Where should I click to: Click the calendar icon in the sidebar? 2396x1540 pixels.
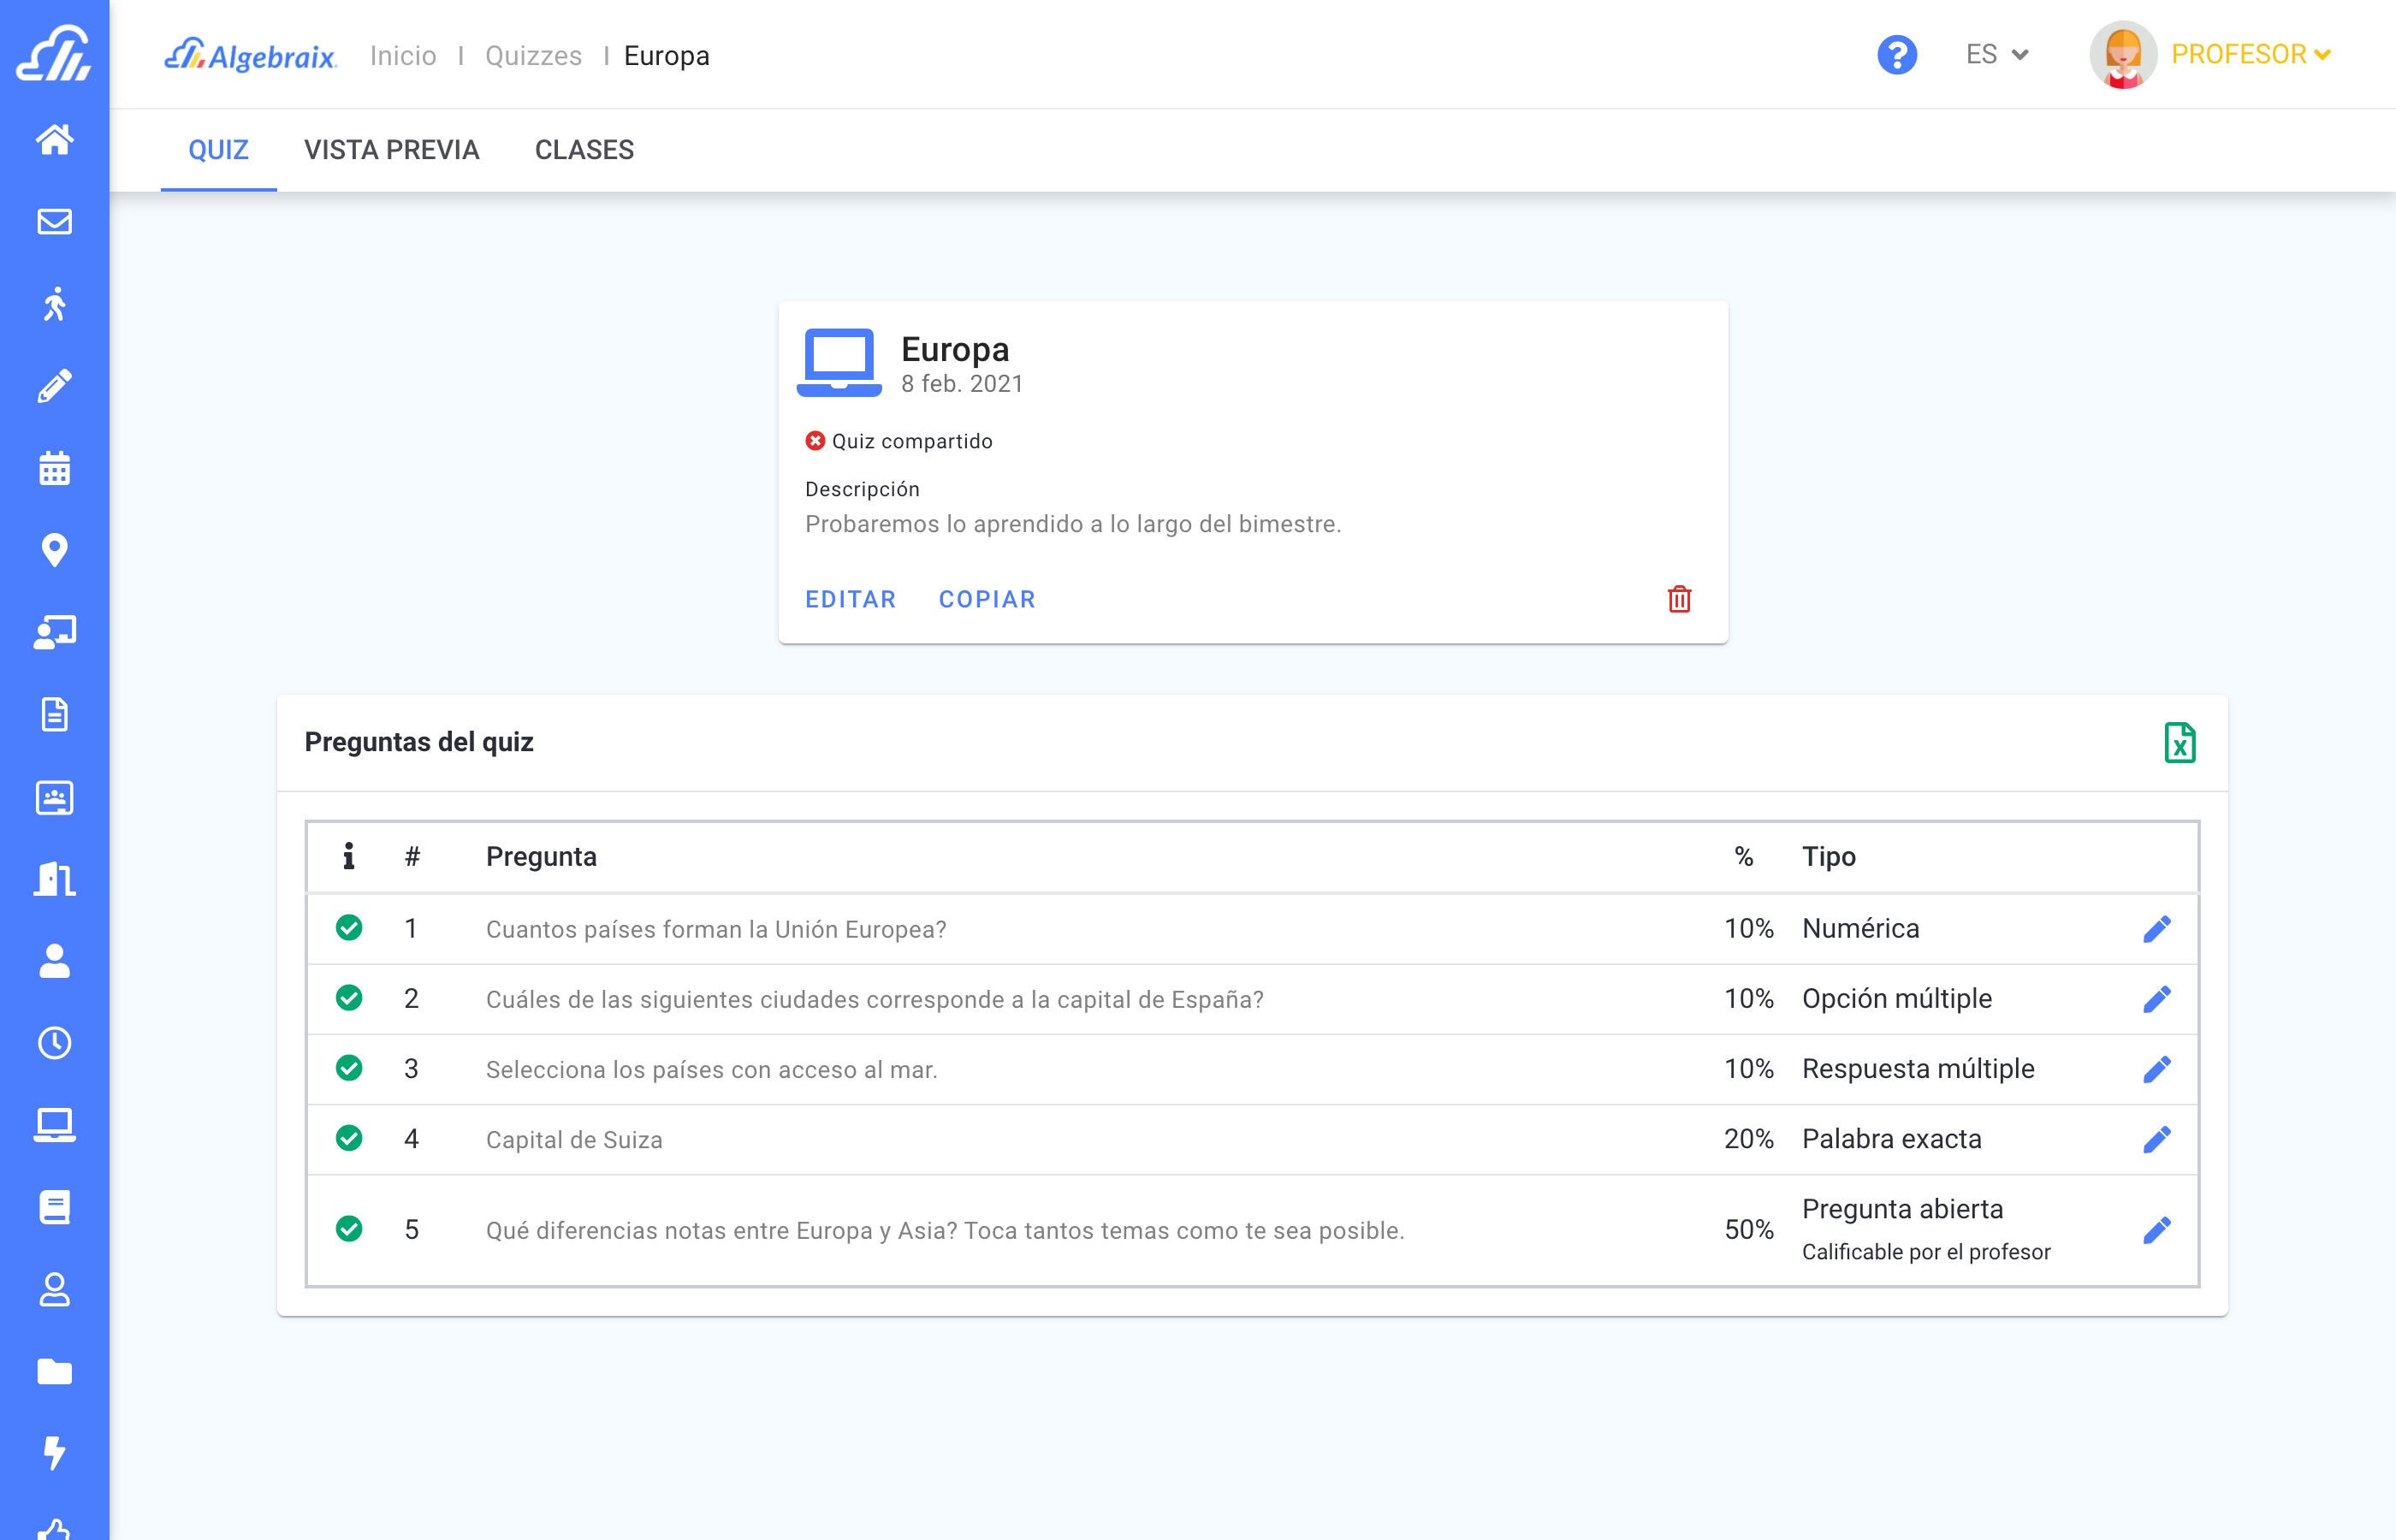coord(54,468)
